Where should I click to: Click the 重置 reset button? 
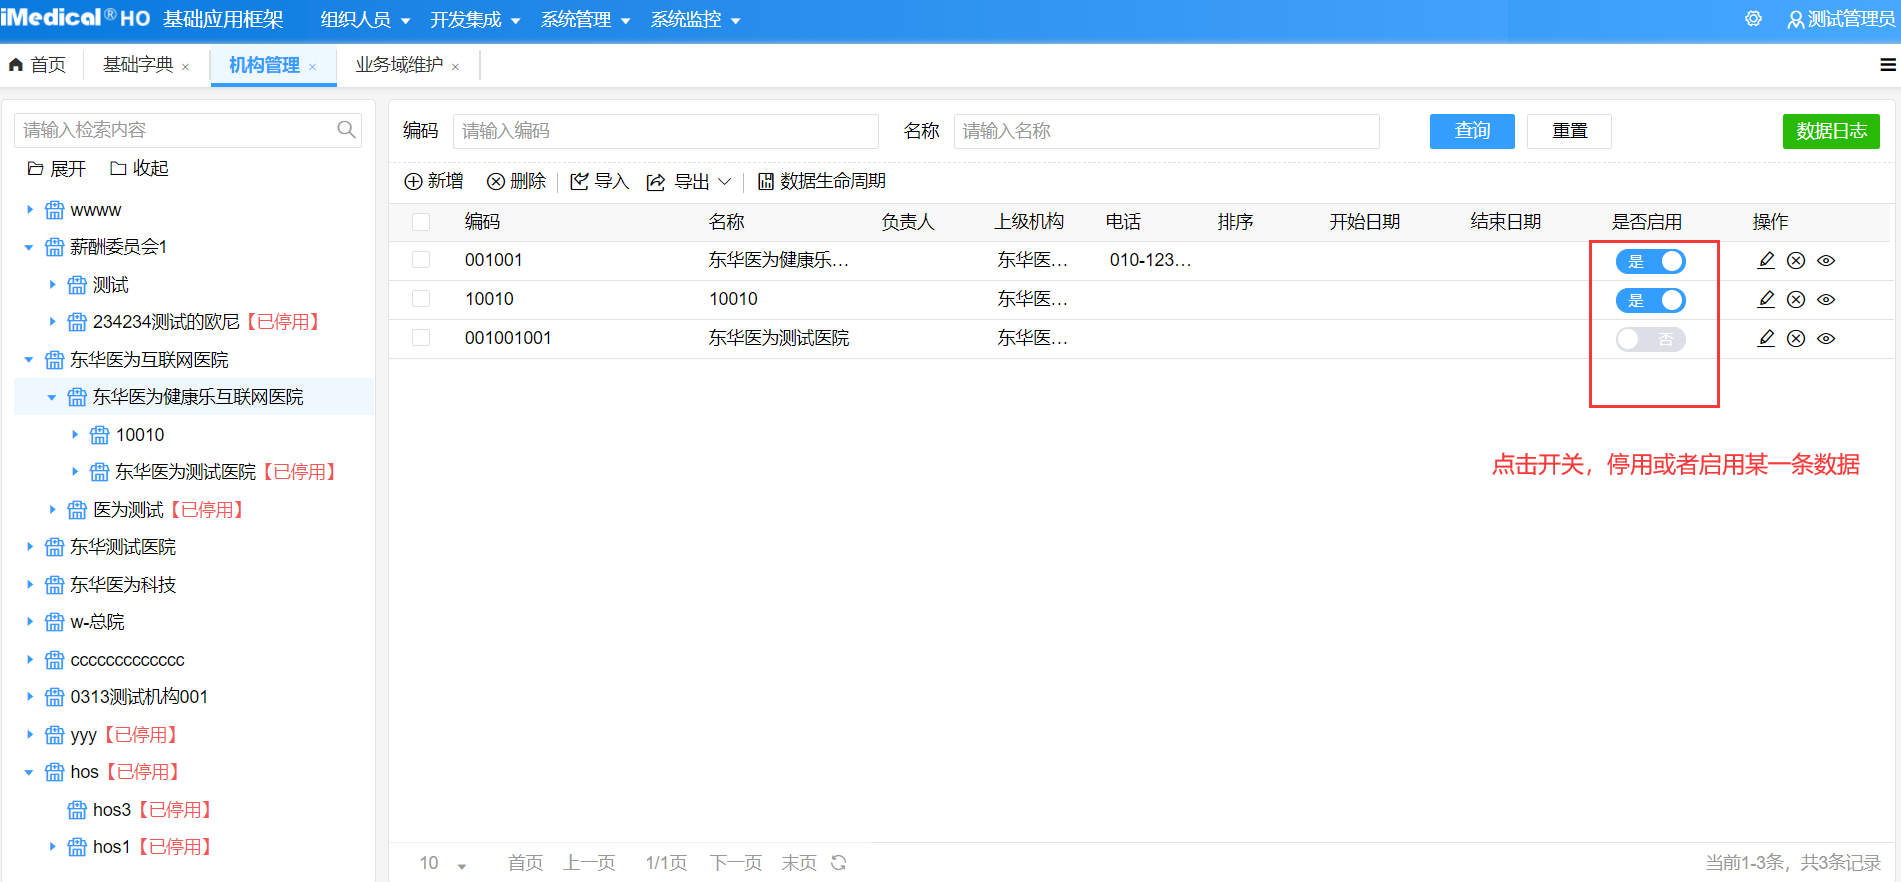coord(1569,131)
